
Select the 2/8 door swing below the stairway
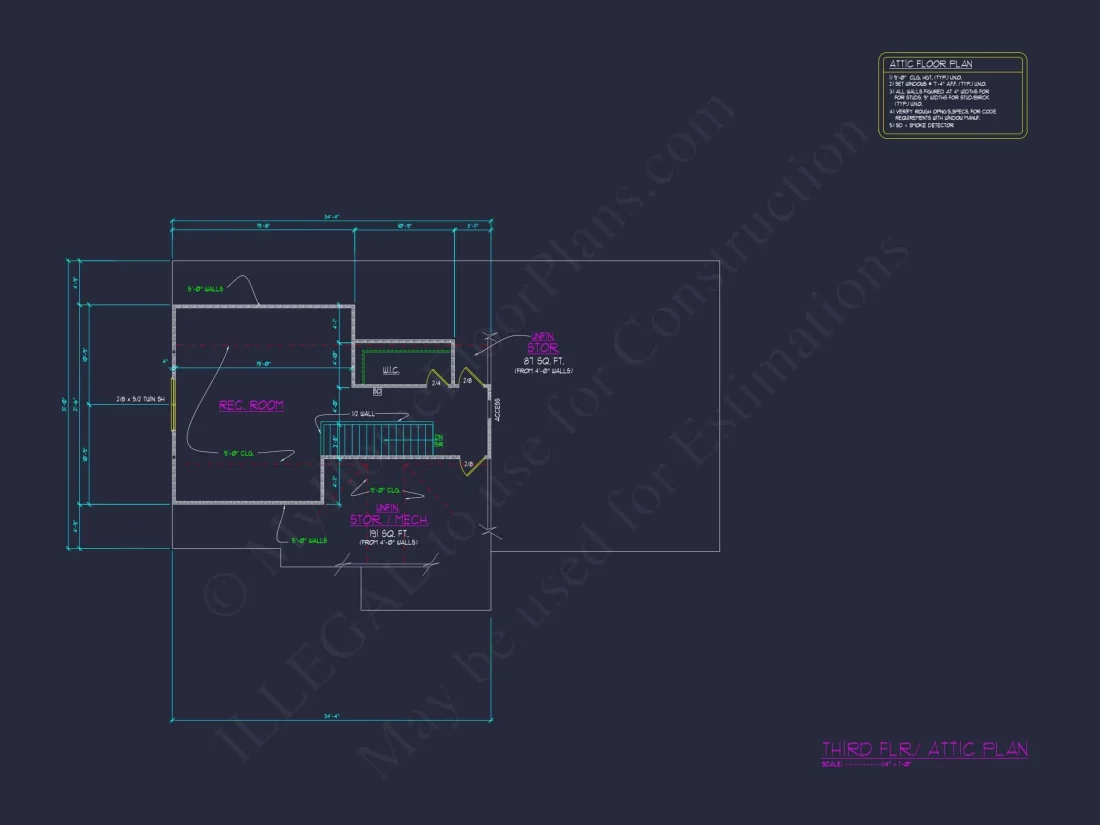pyautogui.click(x=467, y=466)
